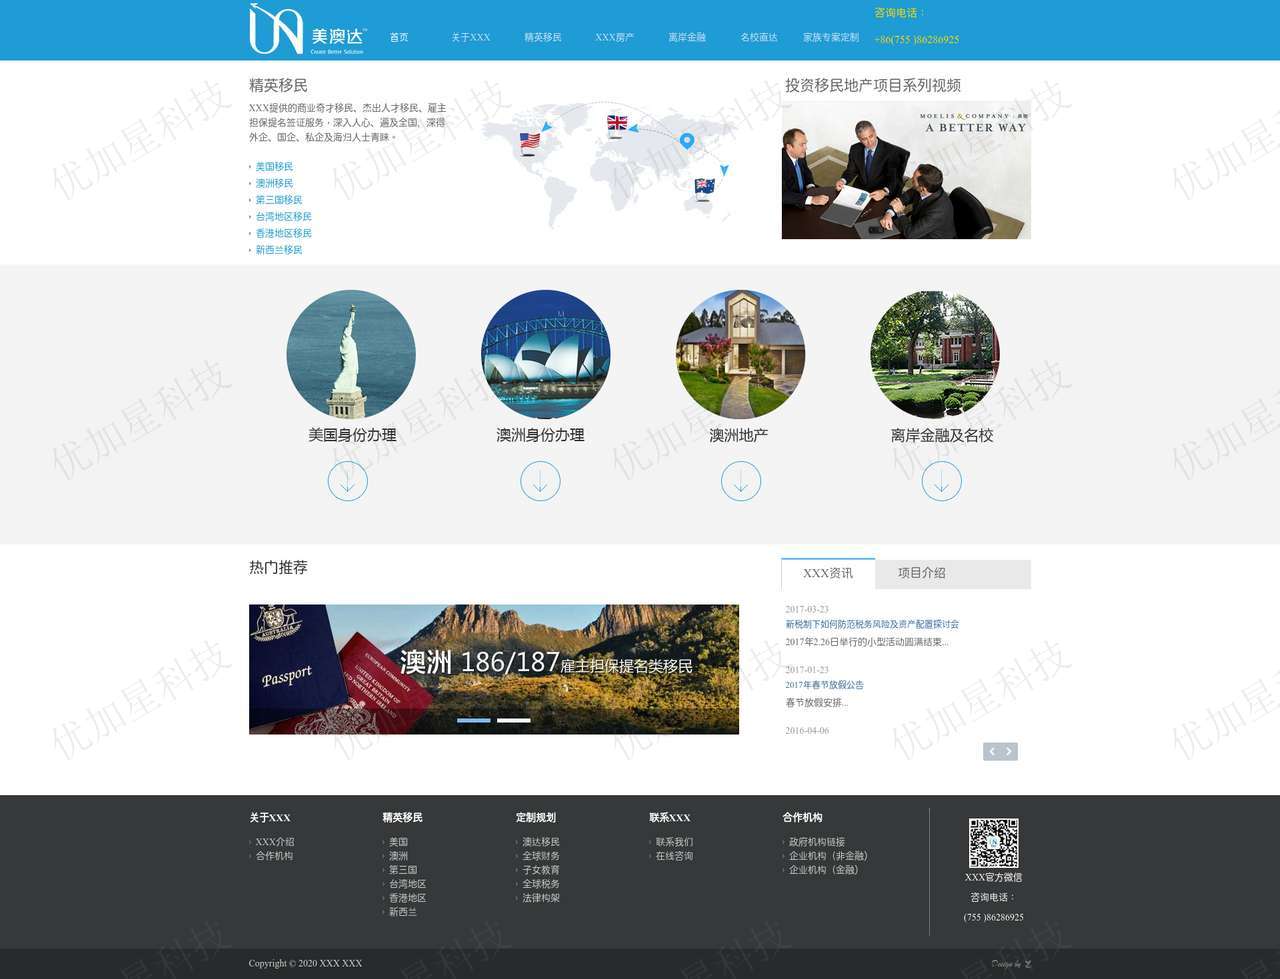Image resolution: width=1280 pixels, height=979 pixels.
Task: Go to the next news item arrow
Action: click(x=1009, y=752)
